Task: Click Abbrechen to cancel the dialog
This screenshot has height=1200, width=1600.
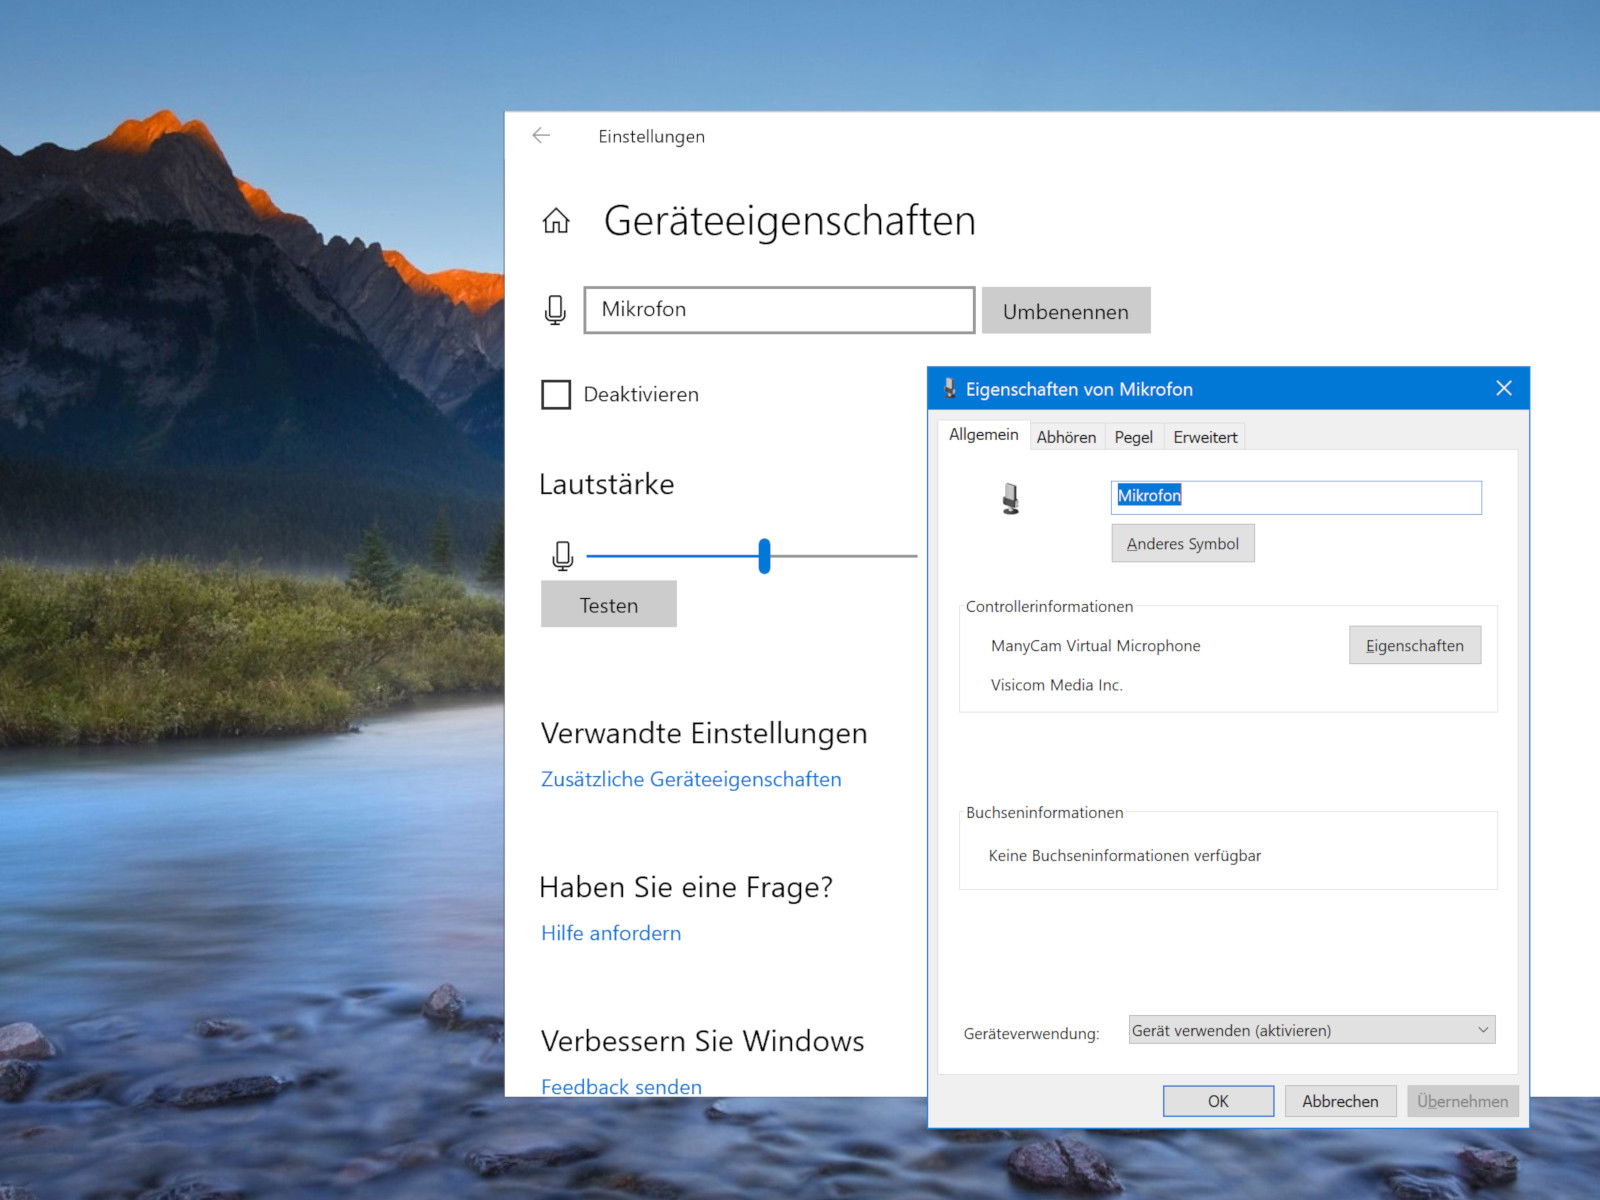Action: pos(1340,1101)
